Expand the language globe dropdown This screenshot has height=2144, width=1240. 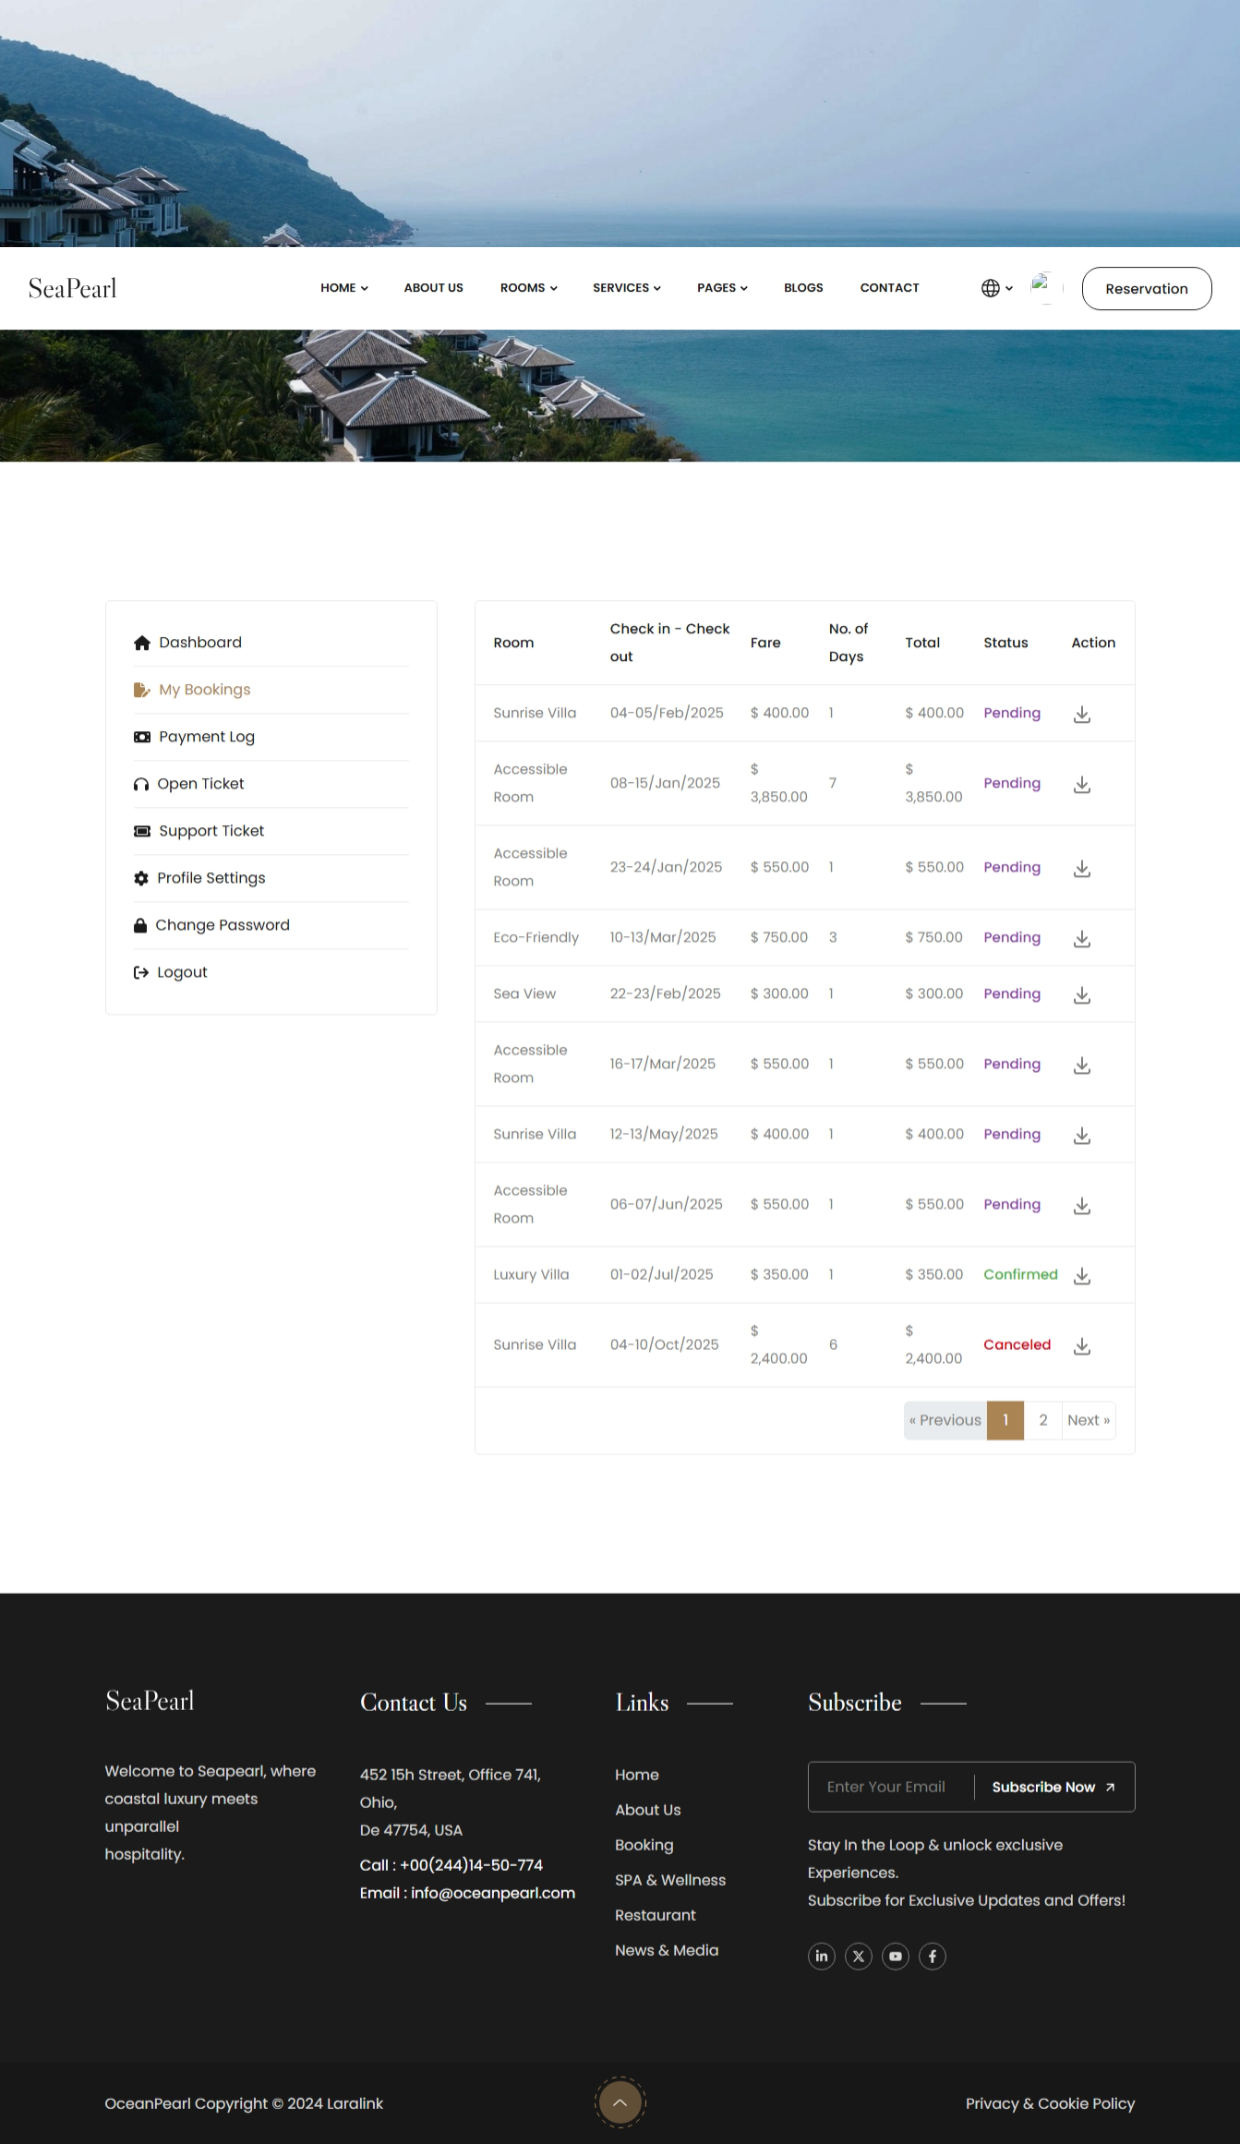[996, 288]
